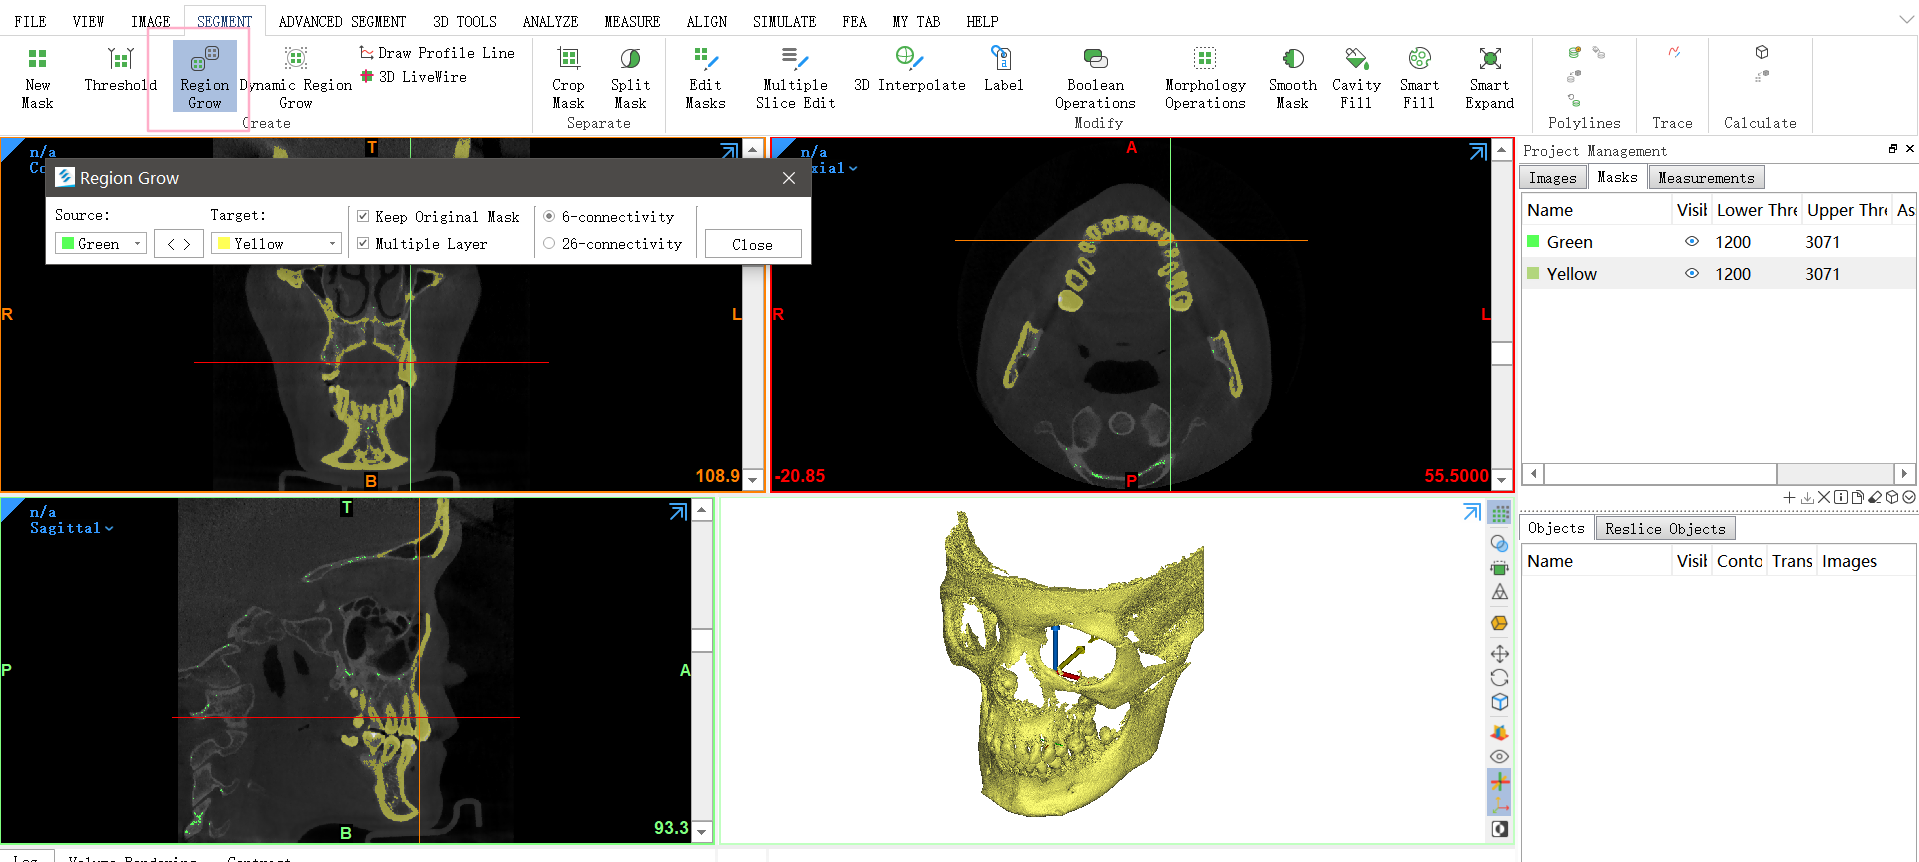This screenshot has width=1919, height=862.
Task: Open Edit Masks tool
Action: click(x=705, y=77)
